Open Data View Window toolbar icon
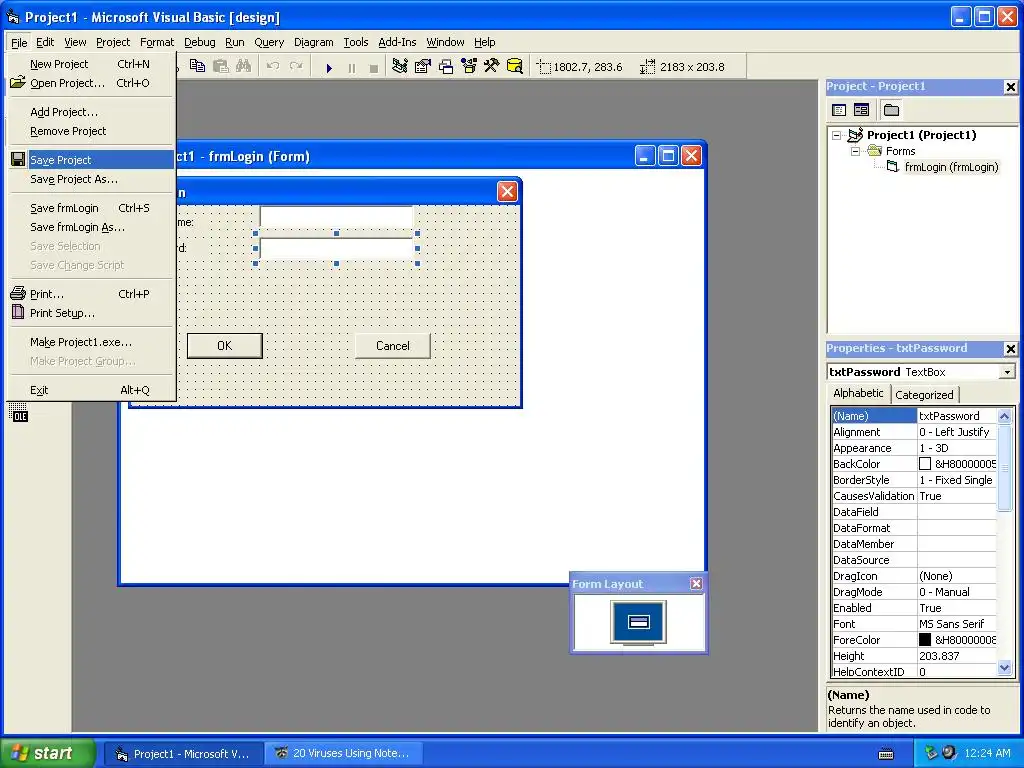 pos(515,66)
